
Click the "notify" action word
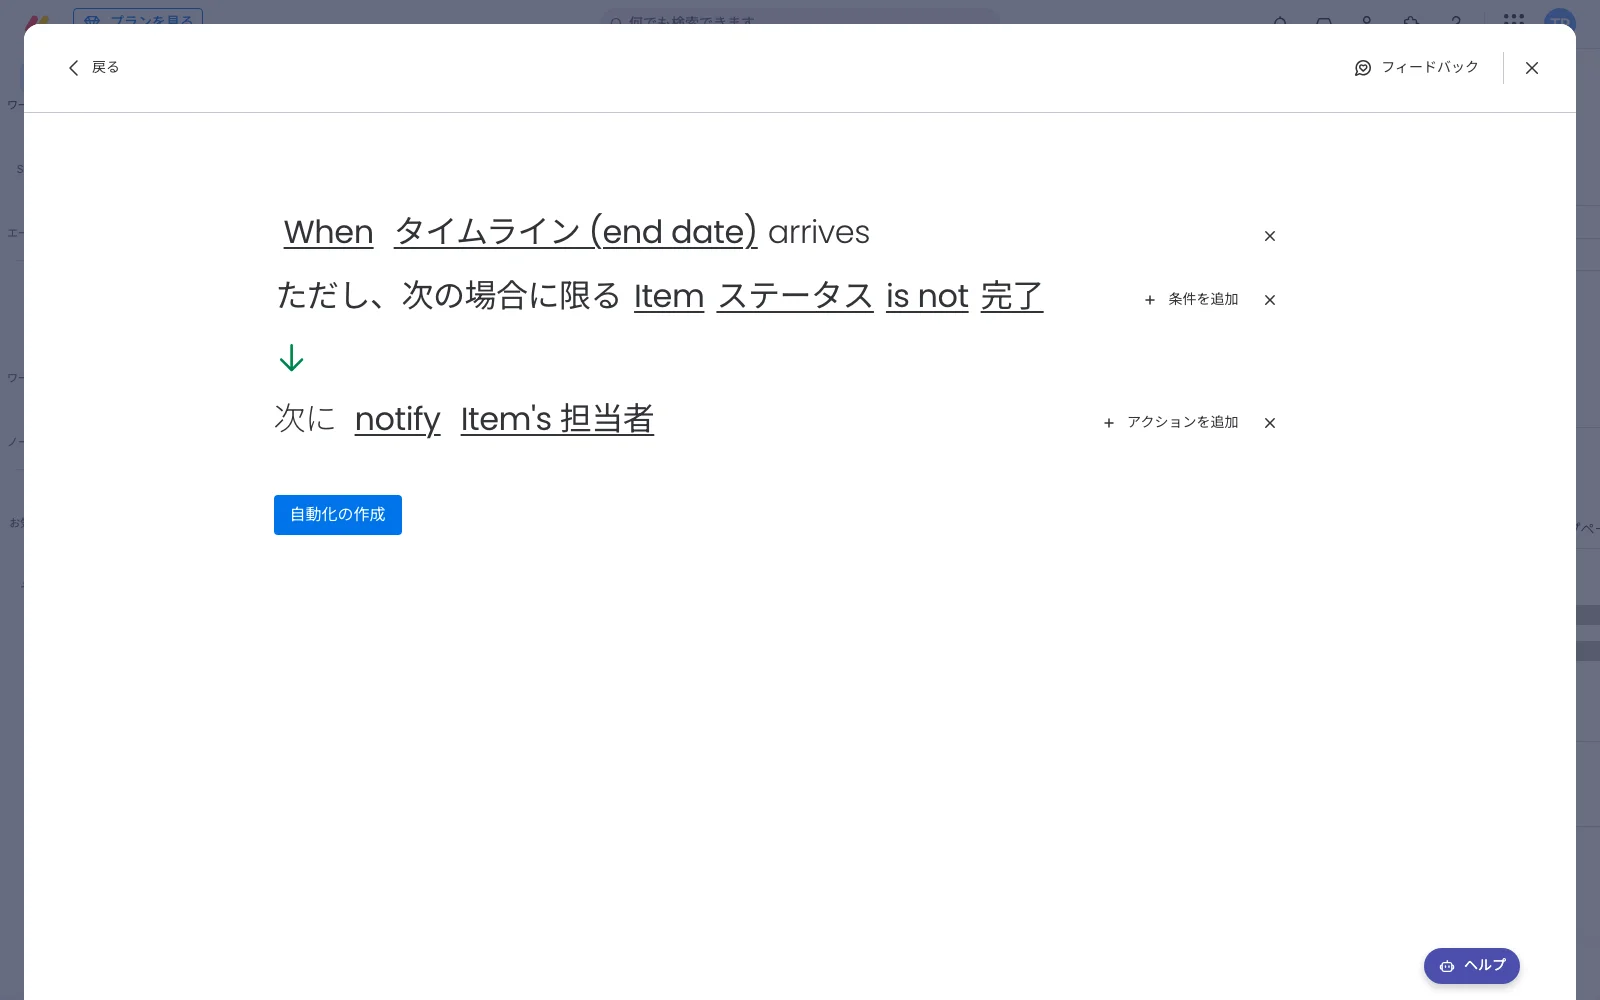click(398, 419)
